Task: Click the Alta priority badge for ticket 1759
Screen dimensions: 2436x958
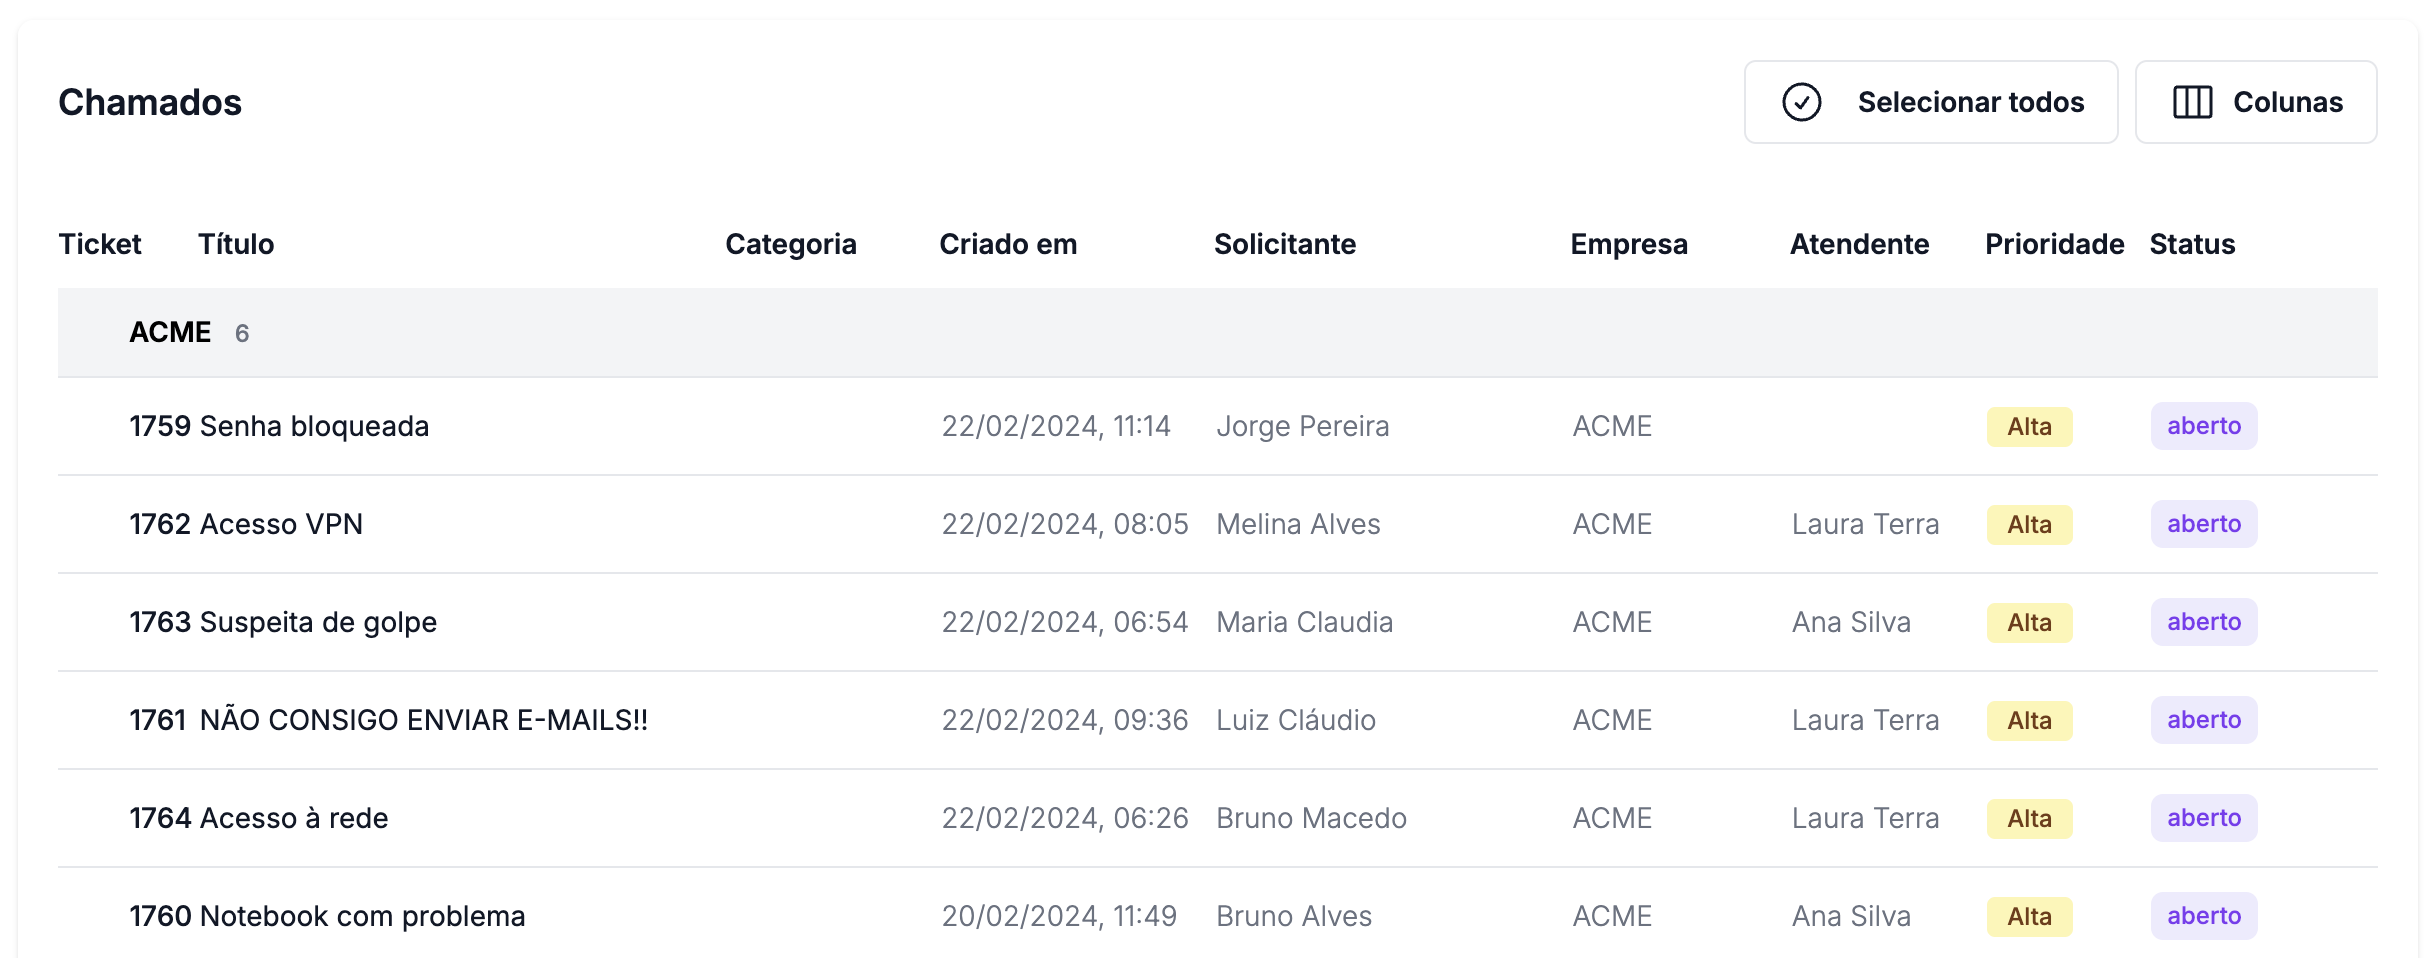Action: coord(2029,427)
